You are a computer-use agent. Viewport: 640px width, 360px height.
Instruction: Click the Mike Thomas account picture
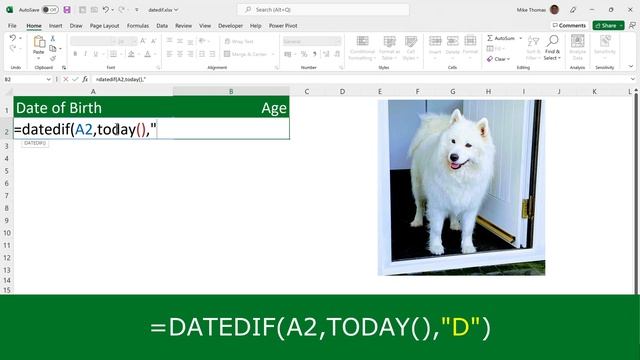(554, 9)
